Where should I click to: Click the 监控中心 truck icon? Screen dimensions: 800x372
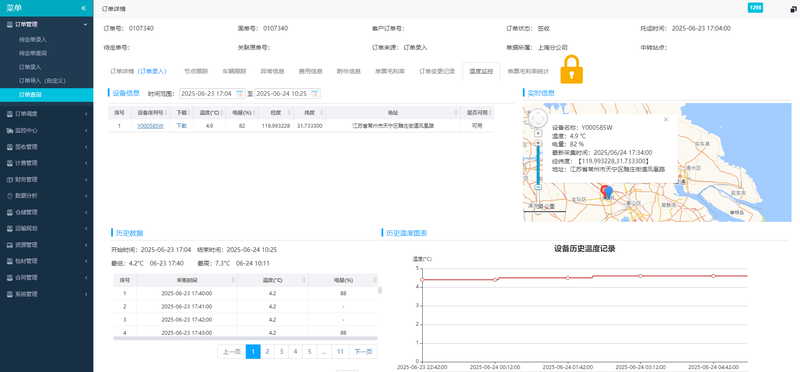click(9, 130)
